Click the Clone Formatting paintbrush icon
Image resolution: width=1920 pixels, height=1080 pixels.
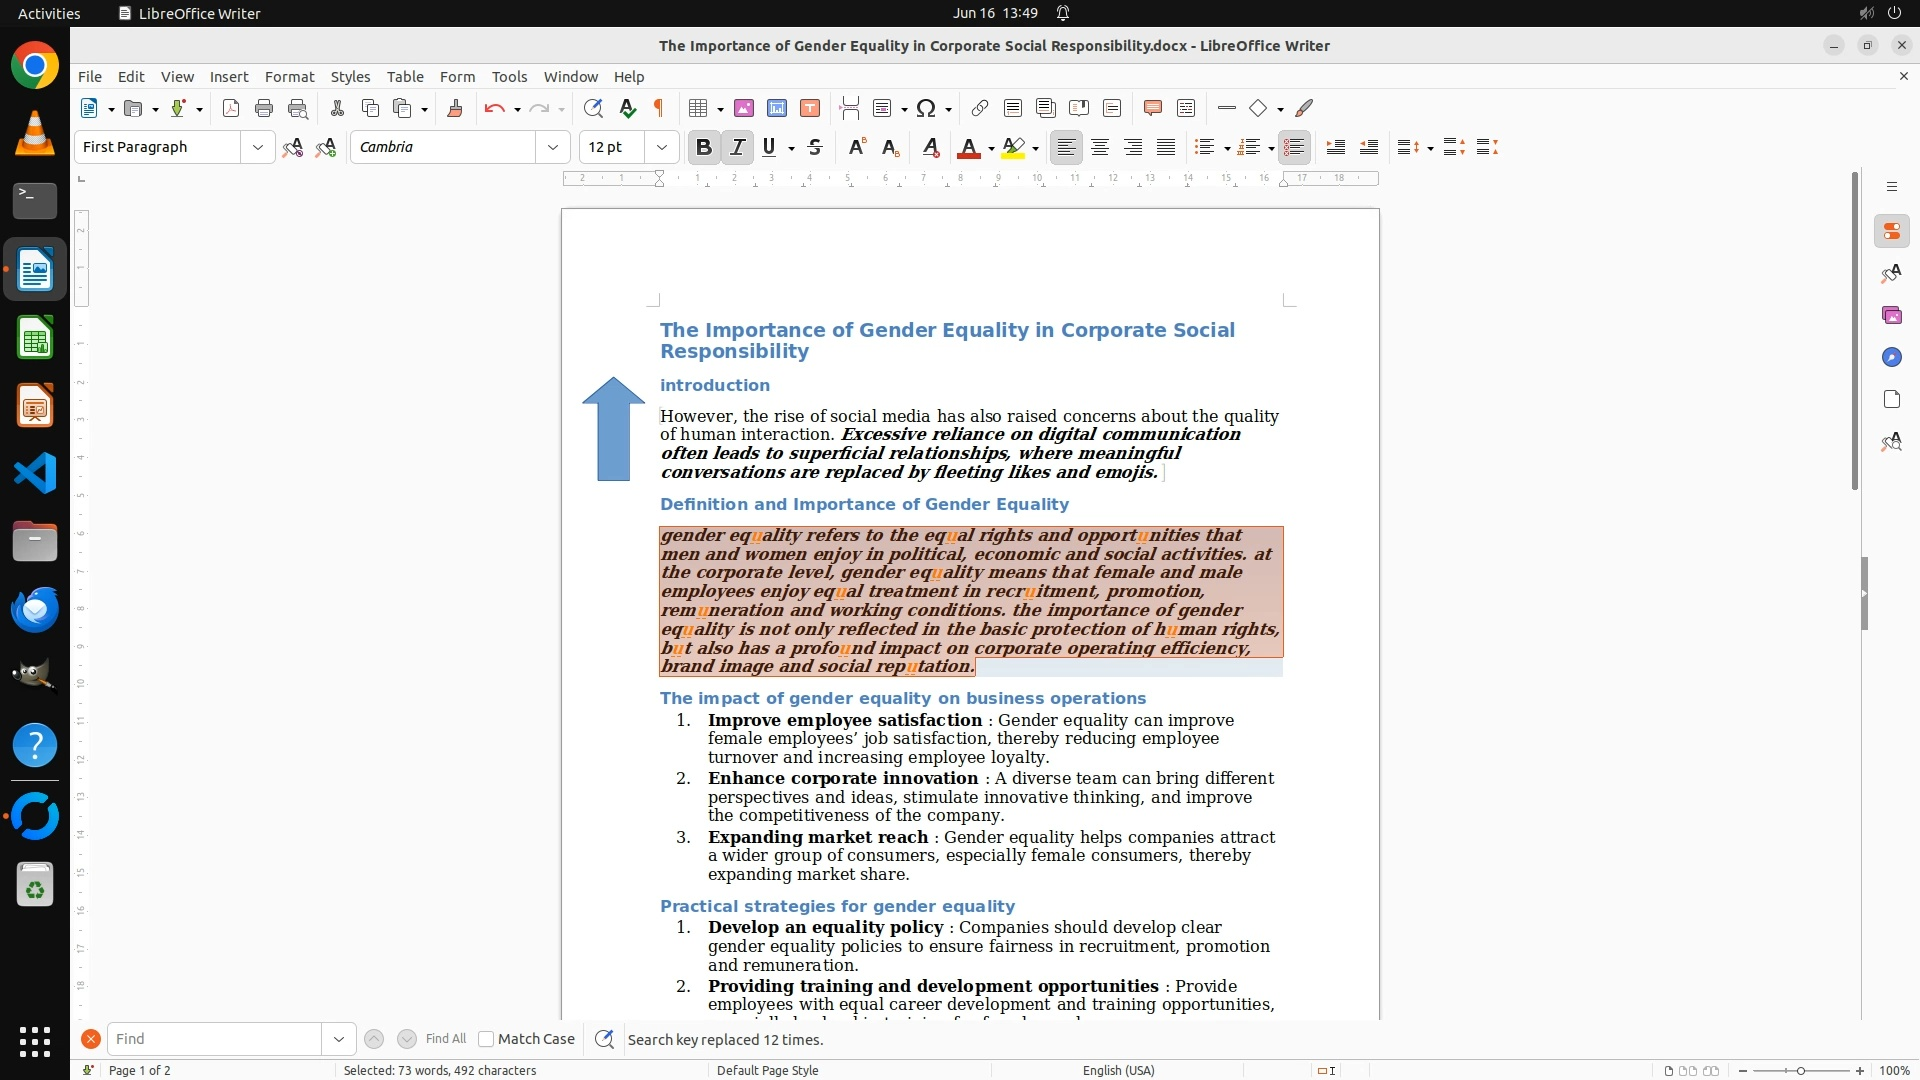455,109
